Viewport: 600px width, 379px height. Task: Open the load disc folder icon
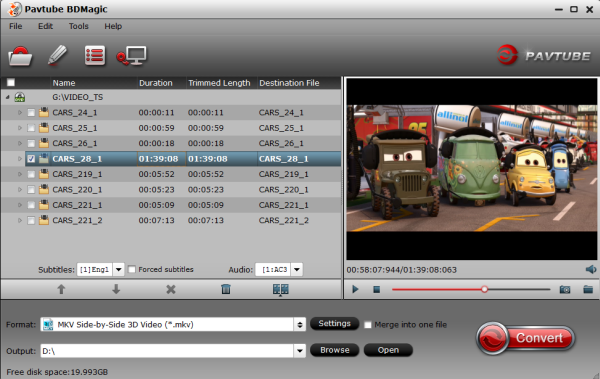(20, 56)
